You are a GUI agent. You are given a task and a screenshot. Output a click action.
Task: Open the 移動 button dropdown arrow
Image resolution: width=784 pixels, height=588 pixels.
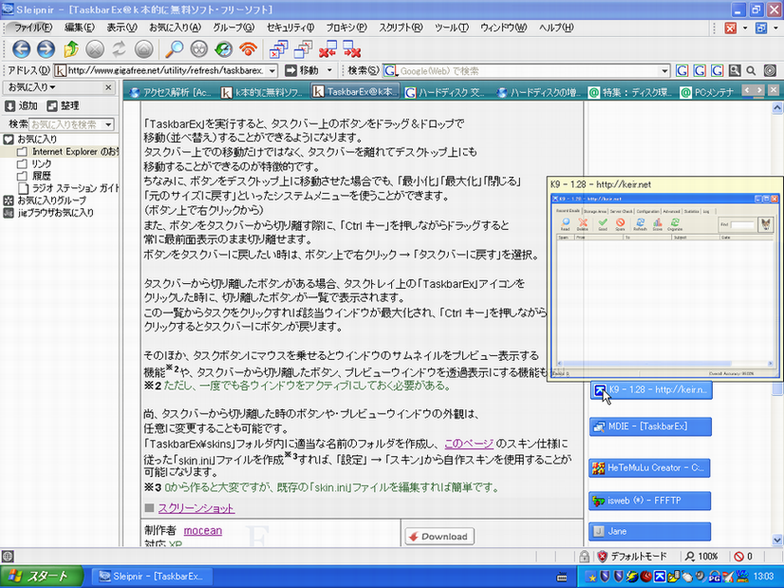tap(330, 70)
